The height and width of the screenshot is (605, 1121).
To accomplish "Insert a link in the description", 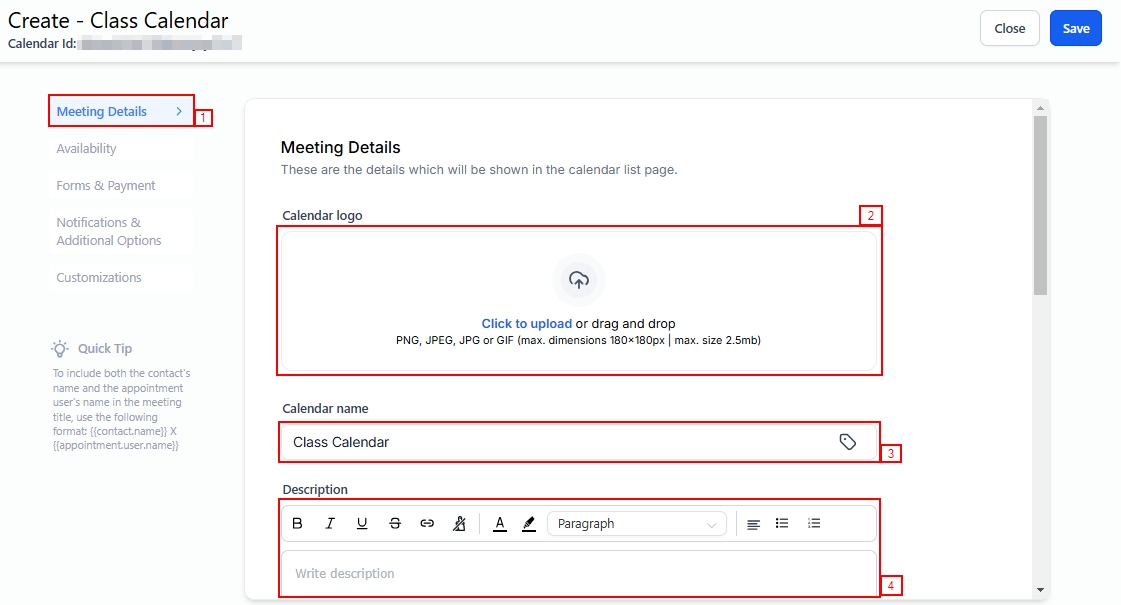I will 427,524.
